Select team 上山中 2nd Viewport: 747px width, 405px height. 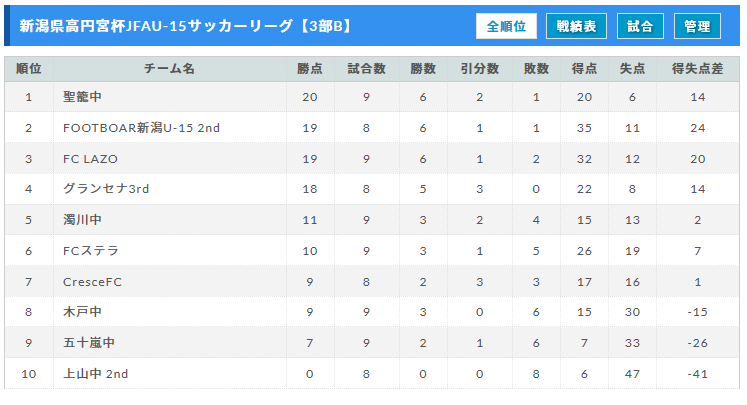click(95, 374)
